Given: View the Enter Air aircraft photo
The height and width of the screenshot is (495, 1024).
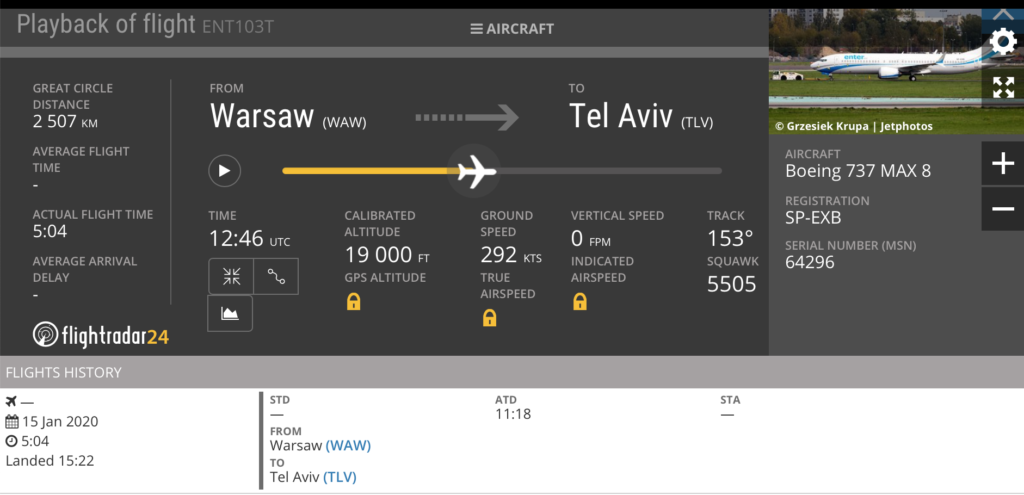Looking at the screenshot, I should [x=875, y=71].
